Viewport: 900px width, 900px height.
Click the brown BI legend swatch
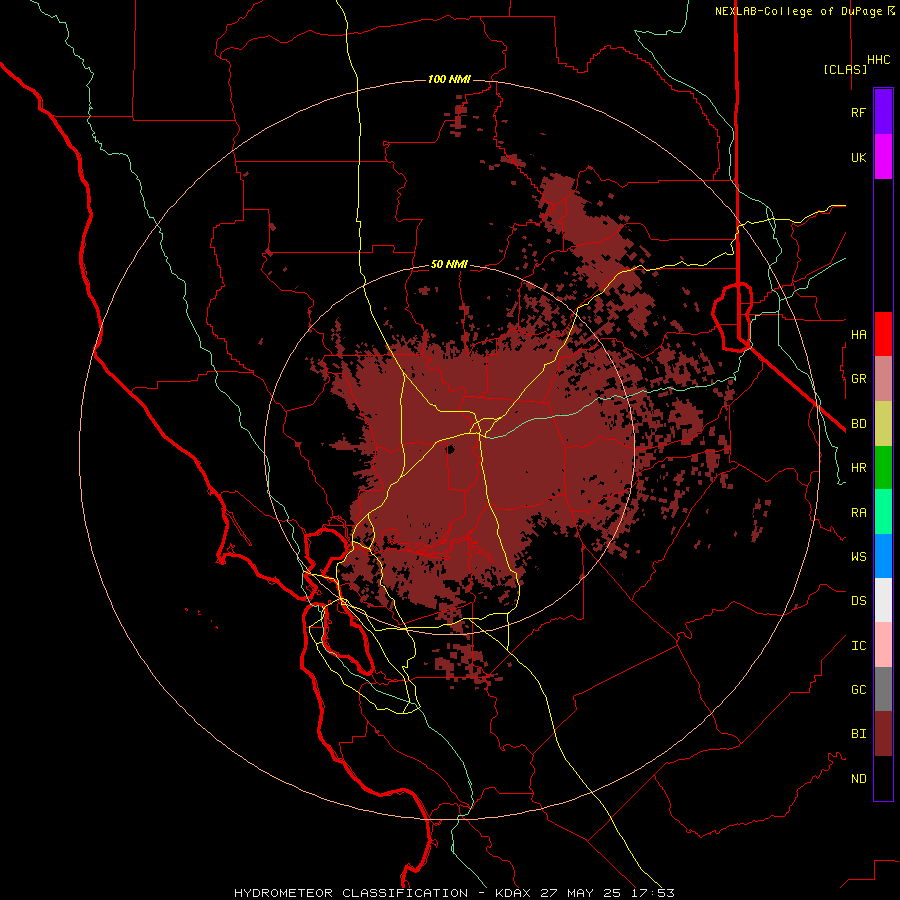tap(883, 734)
